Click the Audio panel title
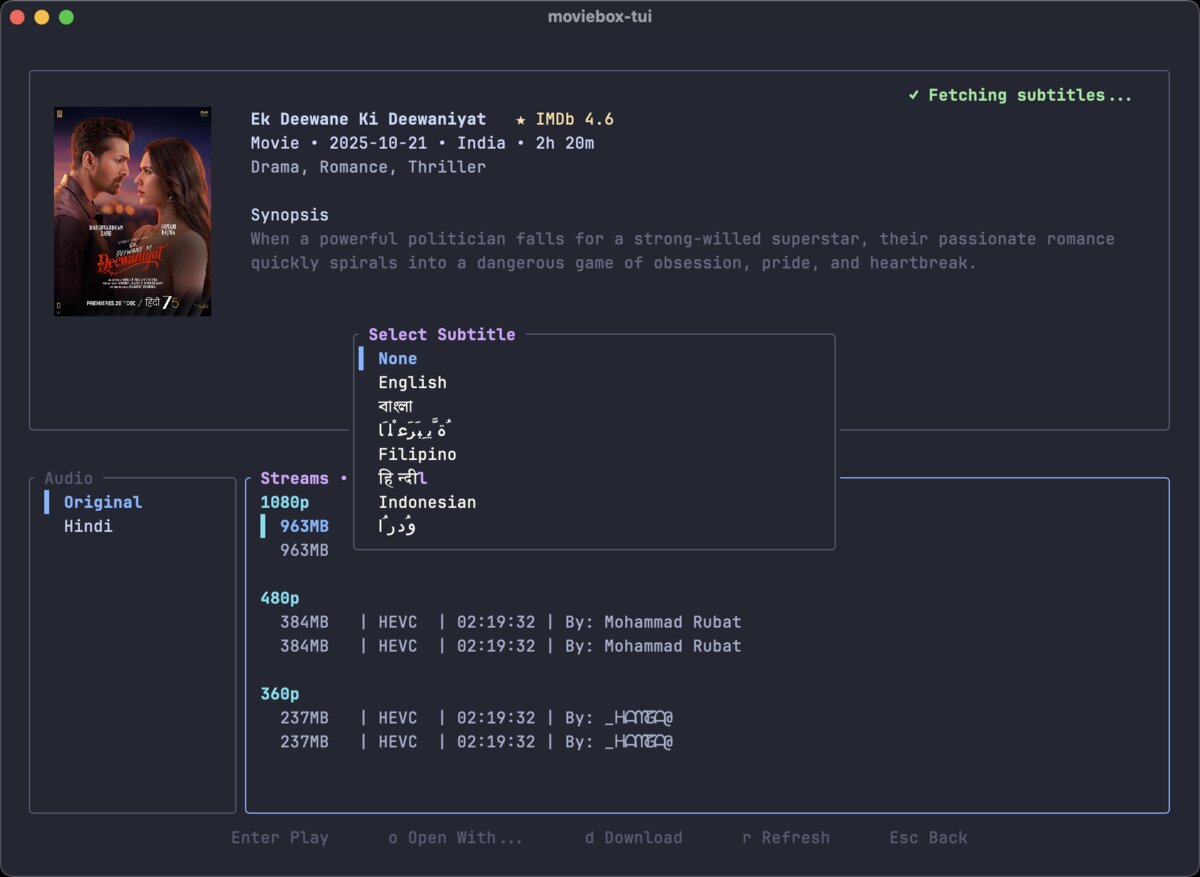Image resolution: width=1200 pixels, height=877 pixels. click(69, 479)
